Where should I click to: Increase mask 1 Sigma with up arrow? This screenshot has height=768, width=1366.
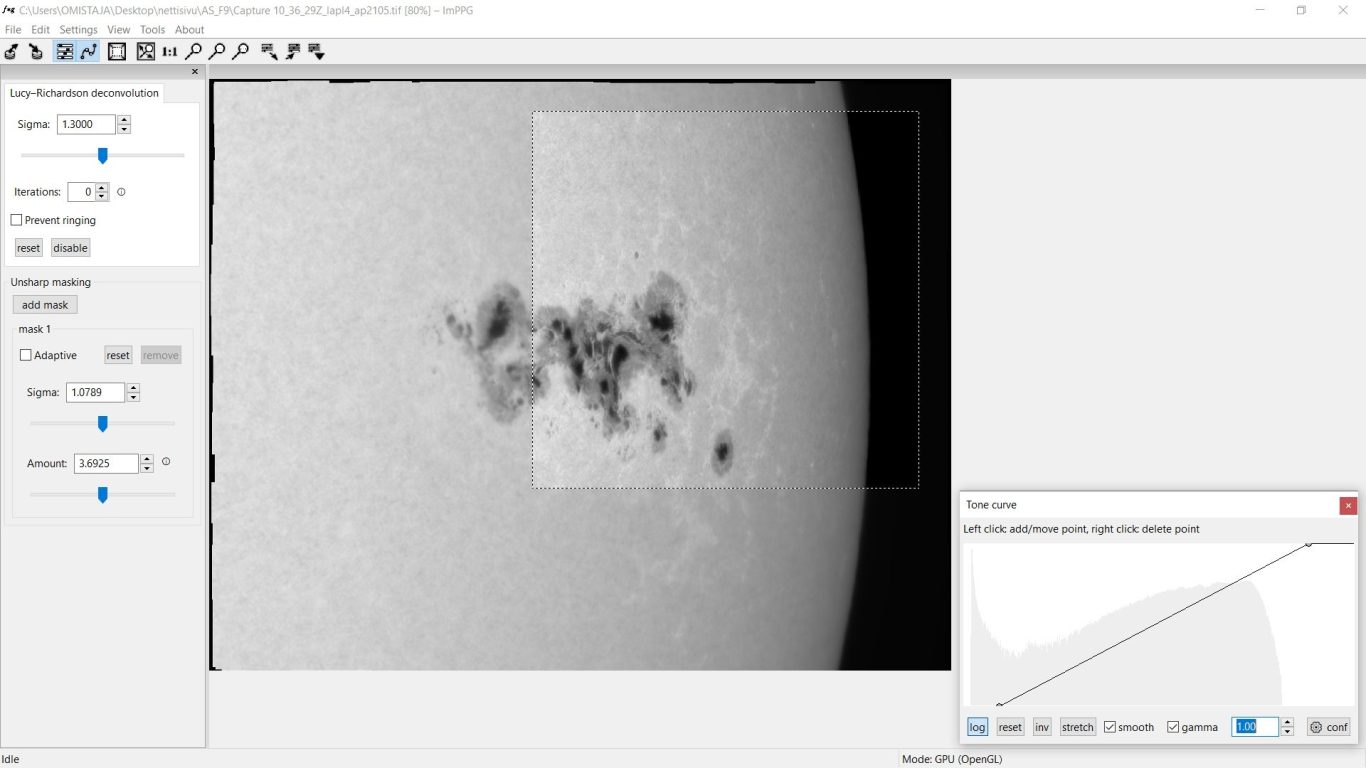click(x=133, y=388)
